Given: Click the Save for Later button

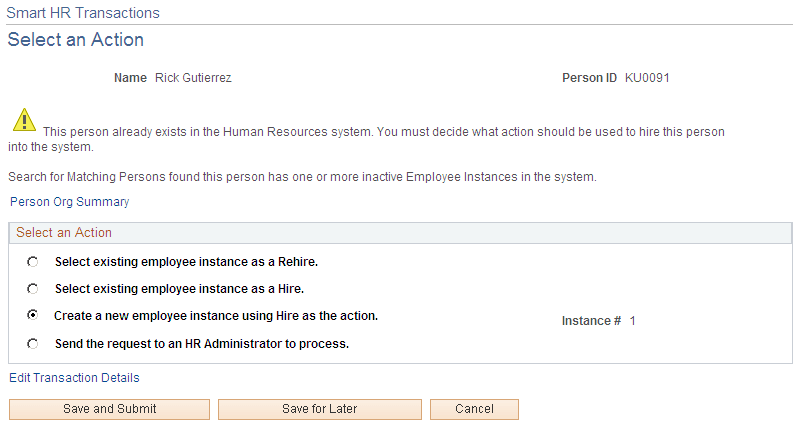Looking at the screenshot, I should click(x=319, y=409).
